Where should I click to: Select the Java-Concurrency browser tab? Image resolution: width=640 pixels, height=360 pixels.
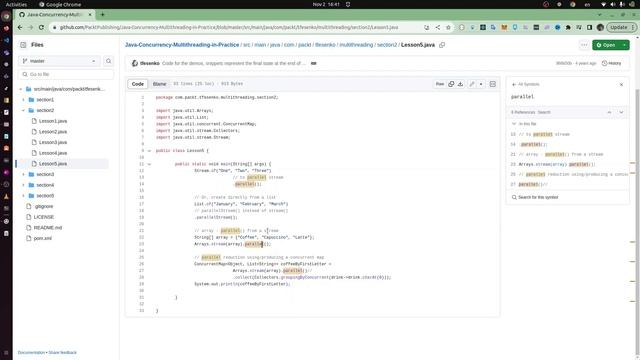click(x=55, y=15)
